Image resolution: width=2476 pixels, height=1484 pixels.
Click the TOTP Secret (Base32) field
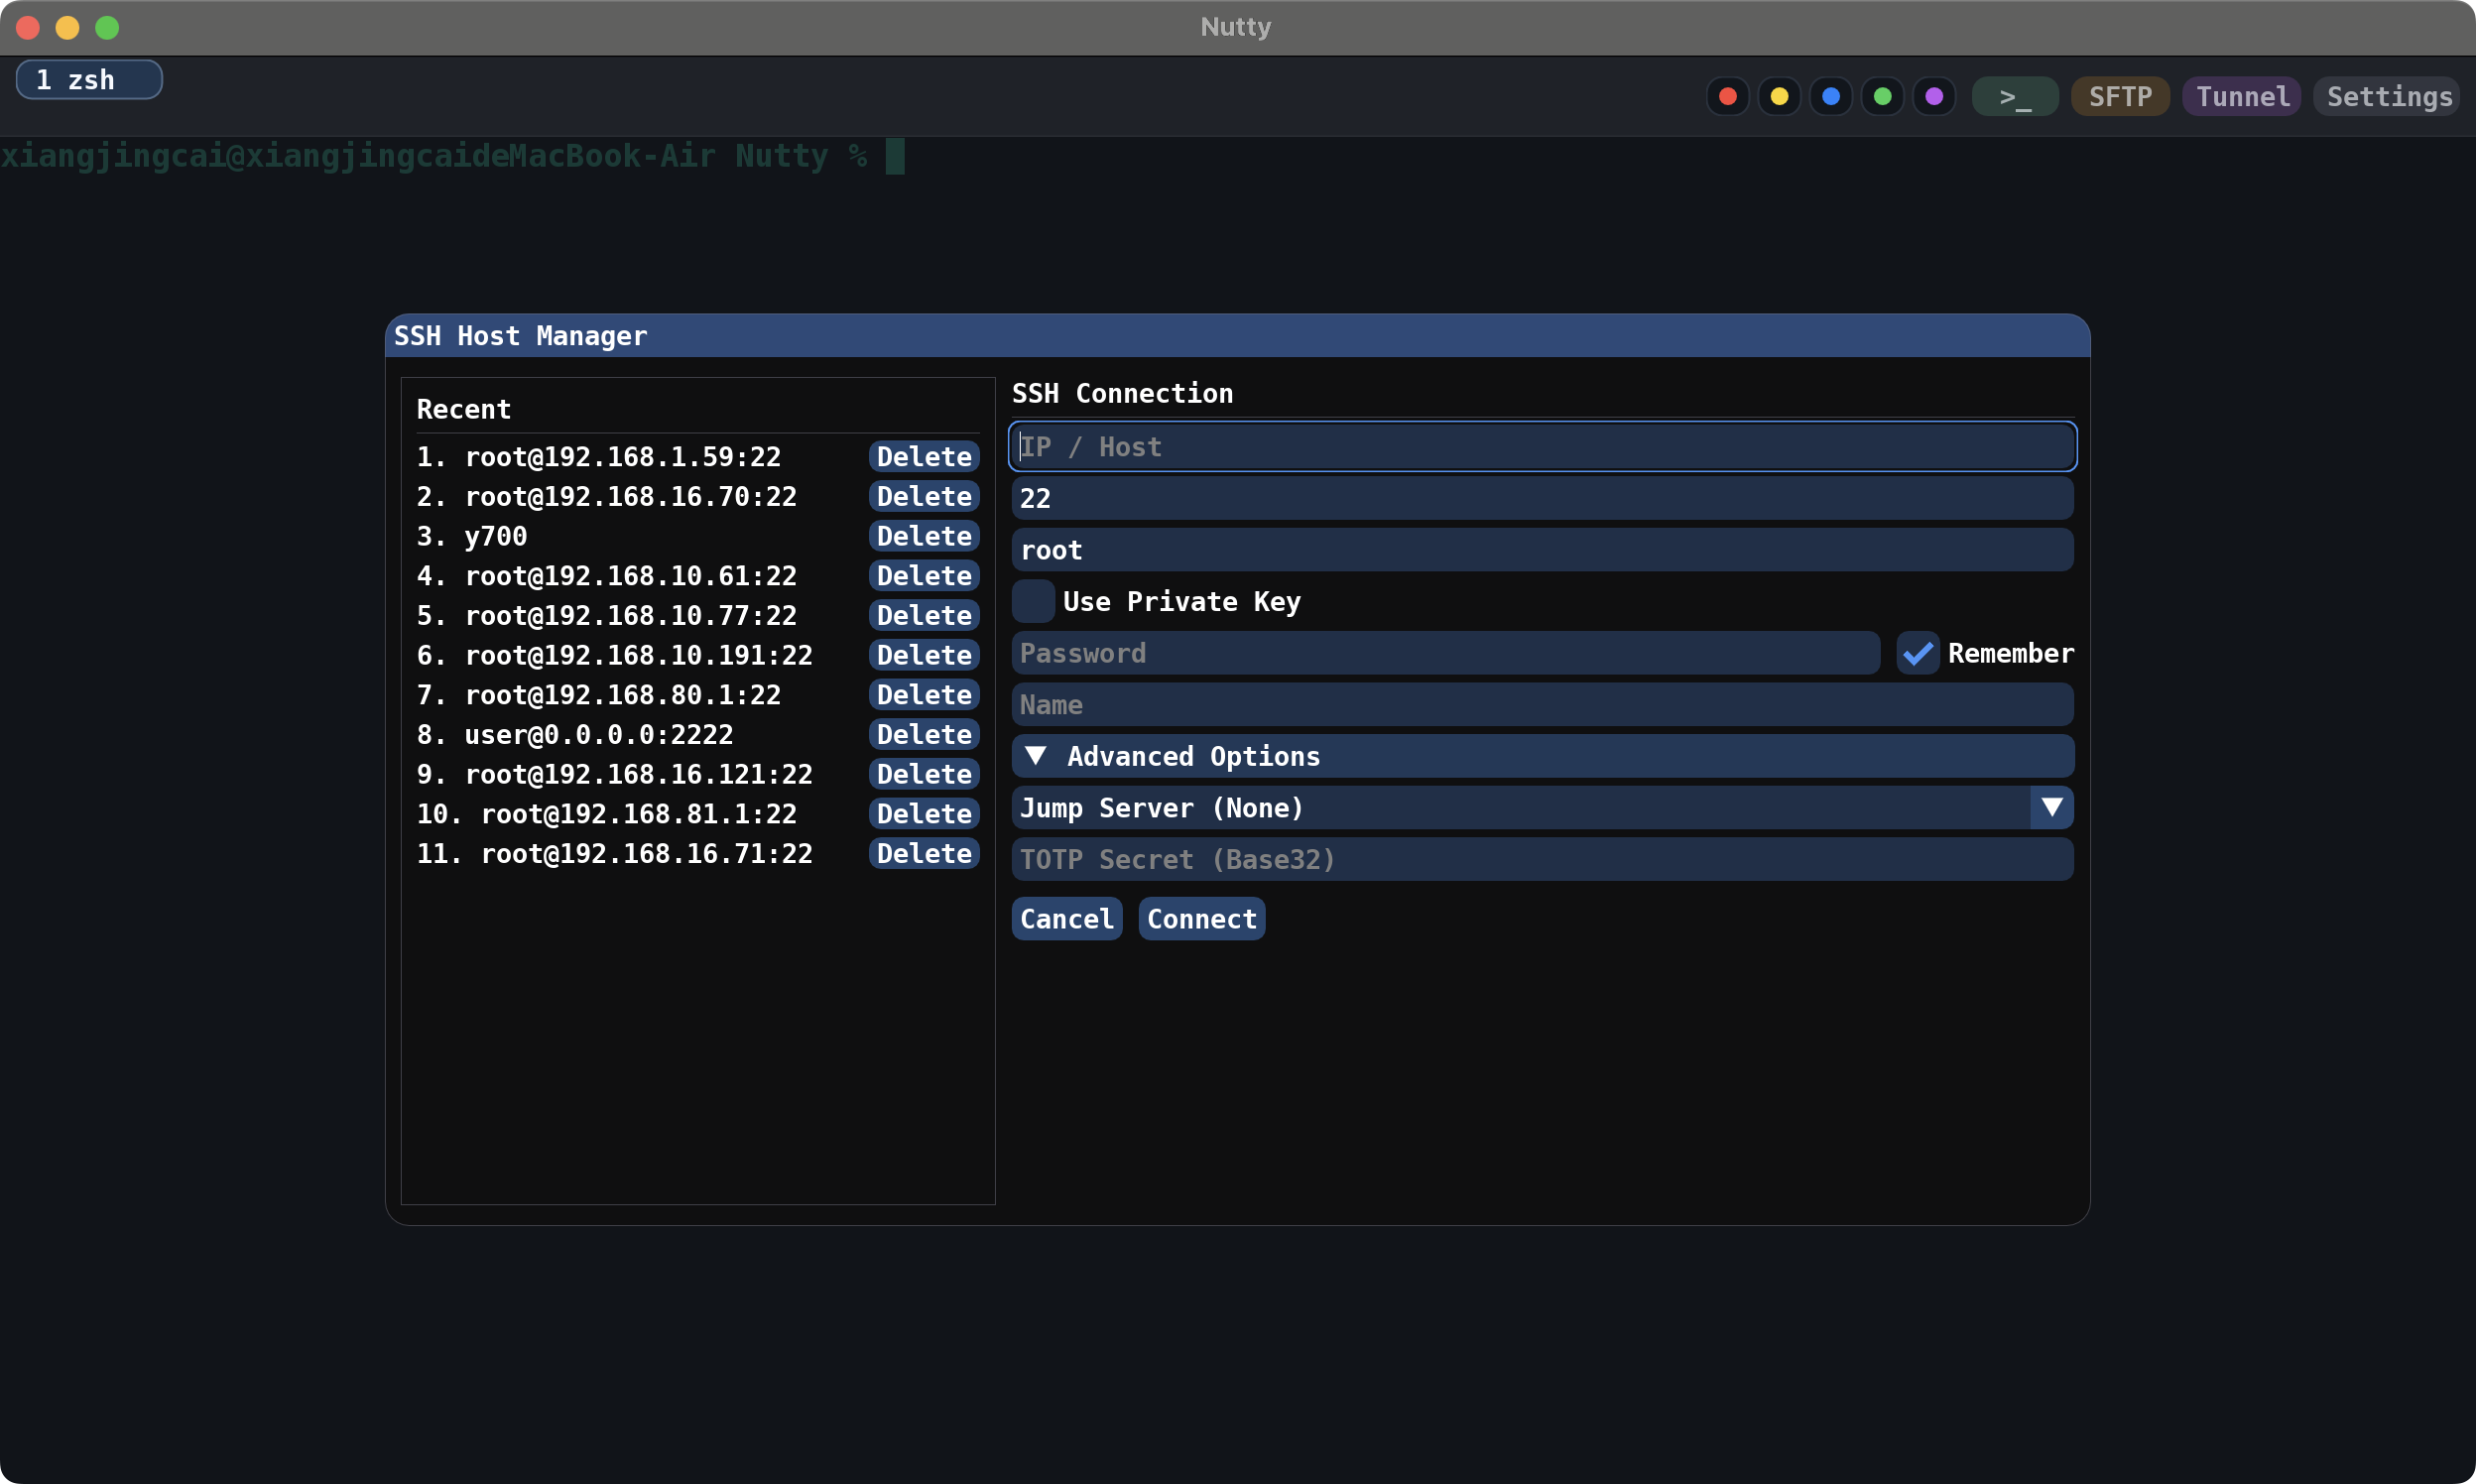[1543, 859]
